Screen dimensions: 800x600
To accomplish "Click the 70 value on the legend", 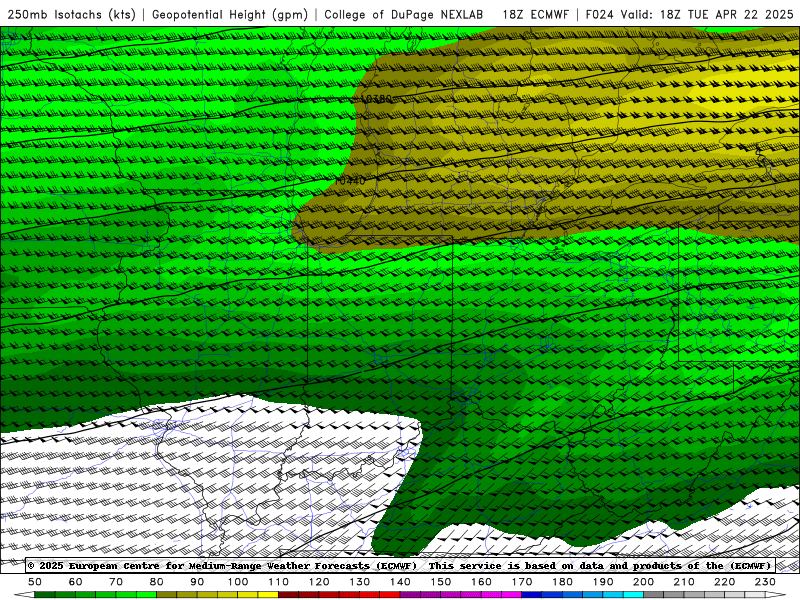I will pyautogui.click(x=116, y=582).
